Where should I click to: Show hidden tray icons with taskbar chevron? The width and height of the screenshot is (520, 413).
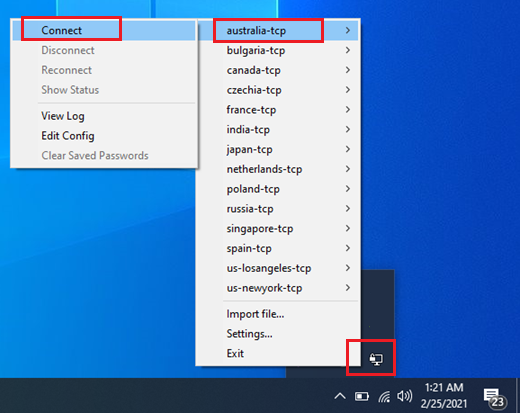[x=340, y=396]
